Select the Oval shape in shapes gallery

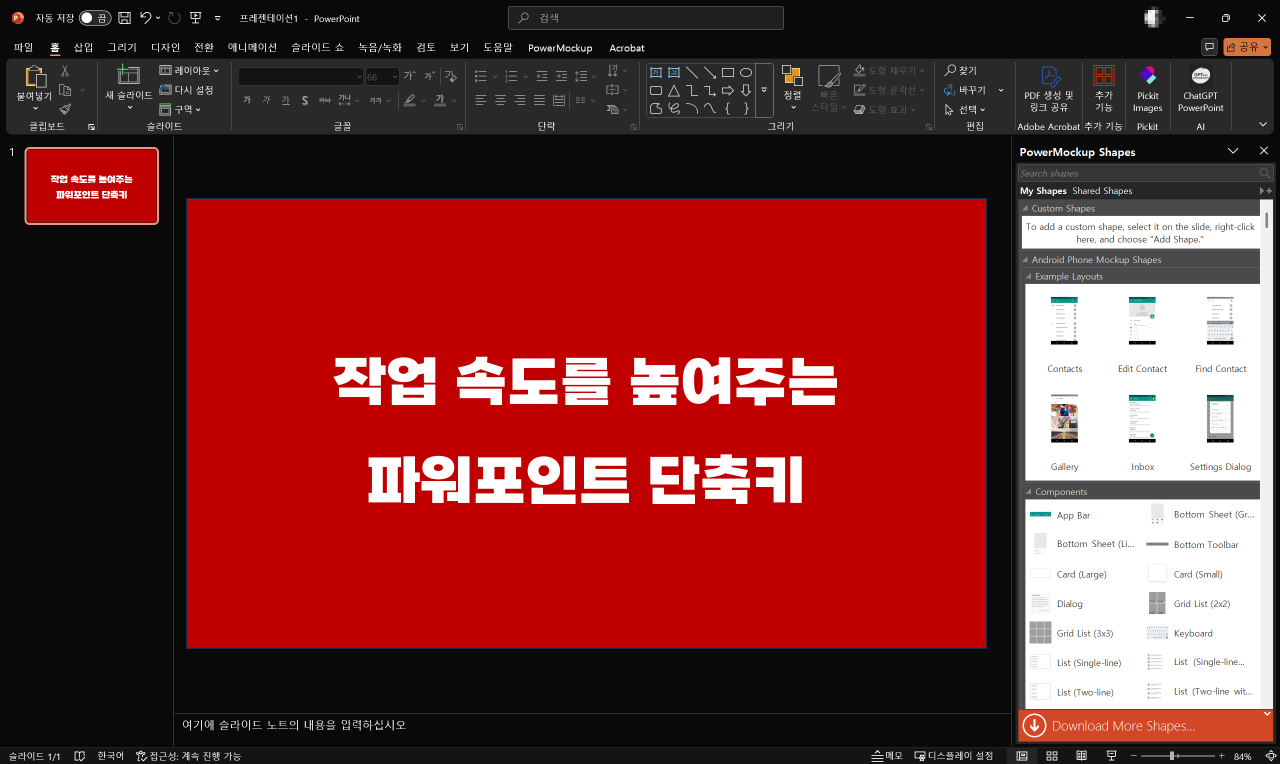[746, 72]
